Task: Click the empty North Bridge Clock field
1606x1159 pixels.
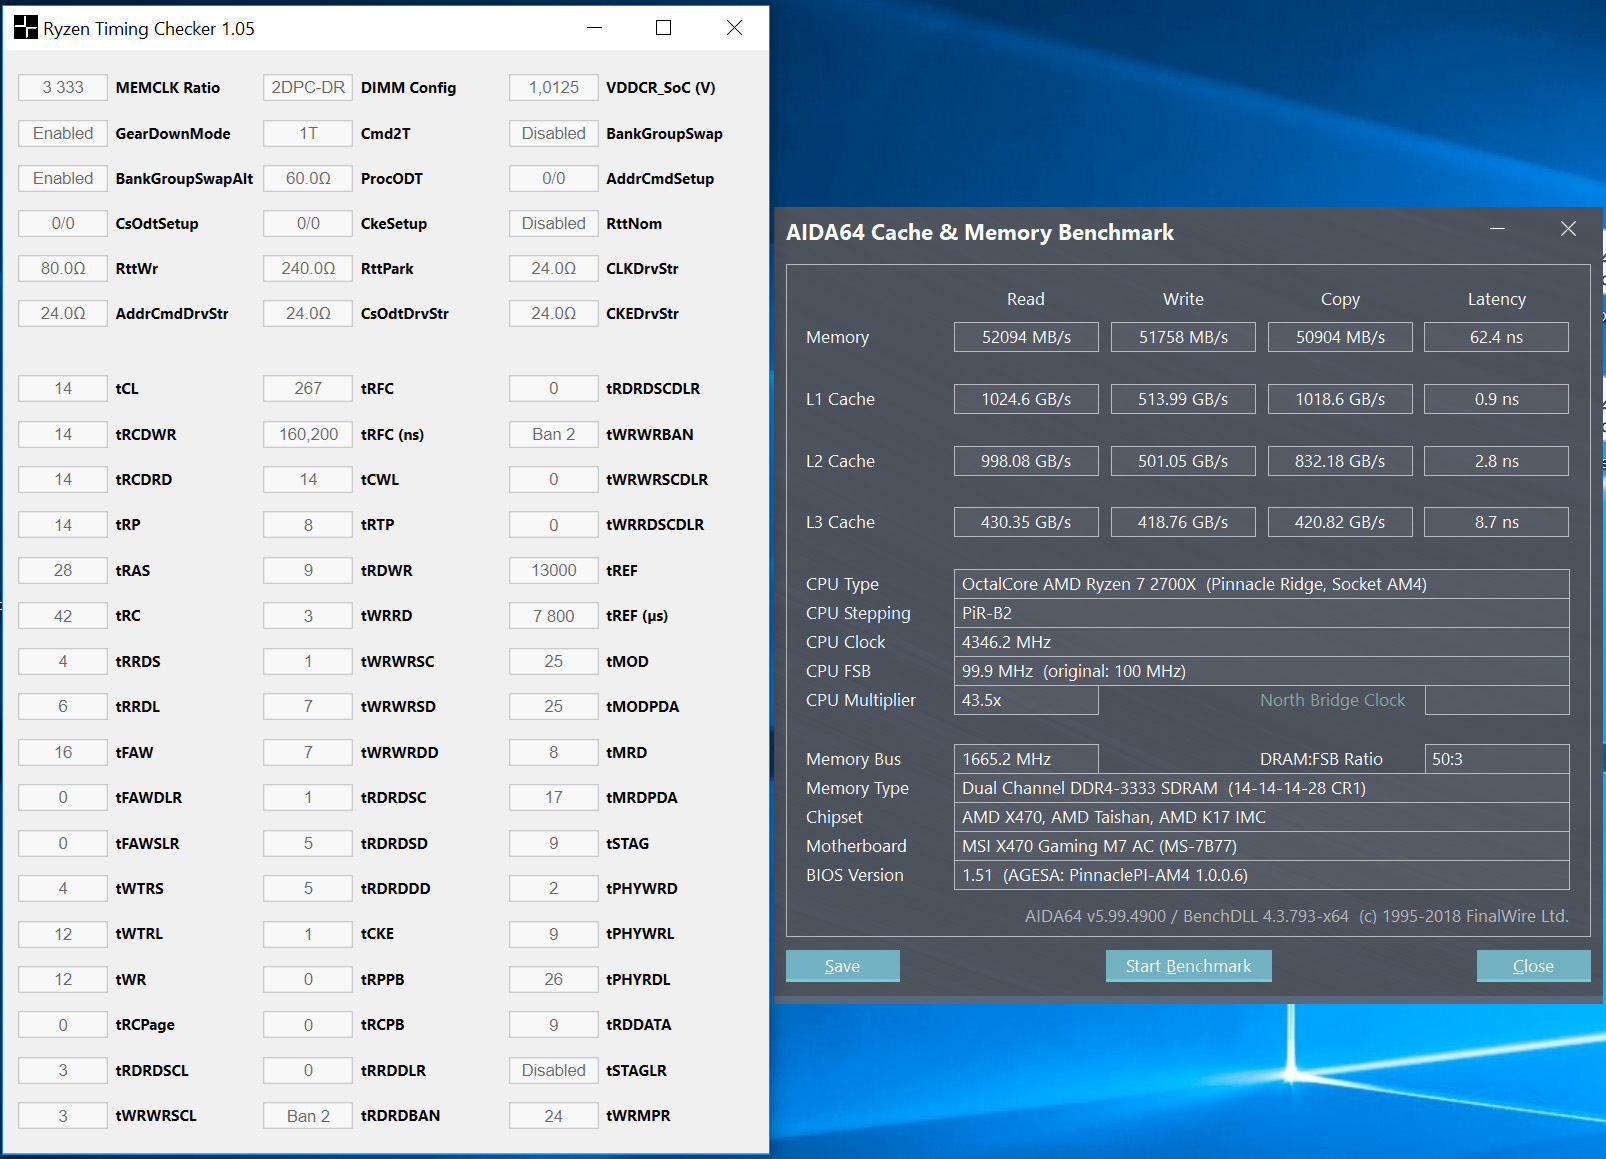Action: point(1497,700)
